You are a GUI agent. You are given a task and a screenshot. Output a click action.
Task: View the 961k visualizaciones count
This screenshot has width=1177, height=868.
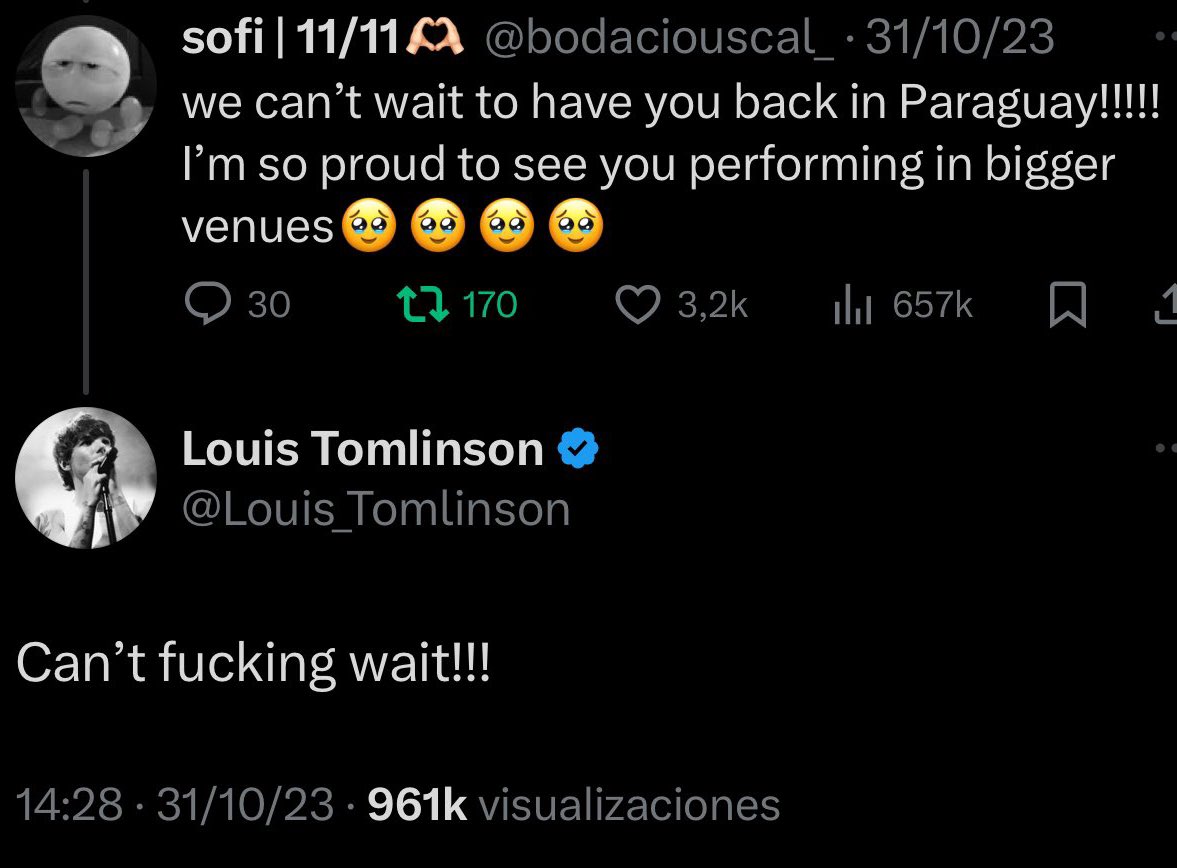[573, 804]
